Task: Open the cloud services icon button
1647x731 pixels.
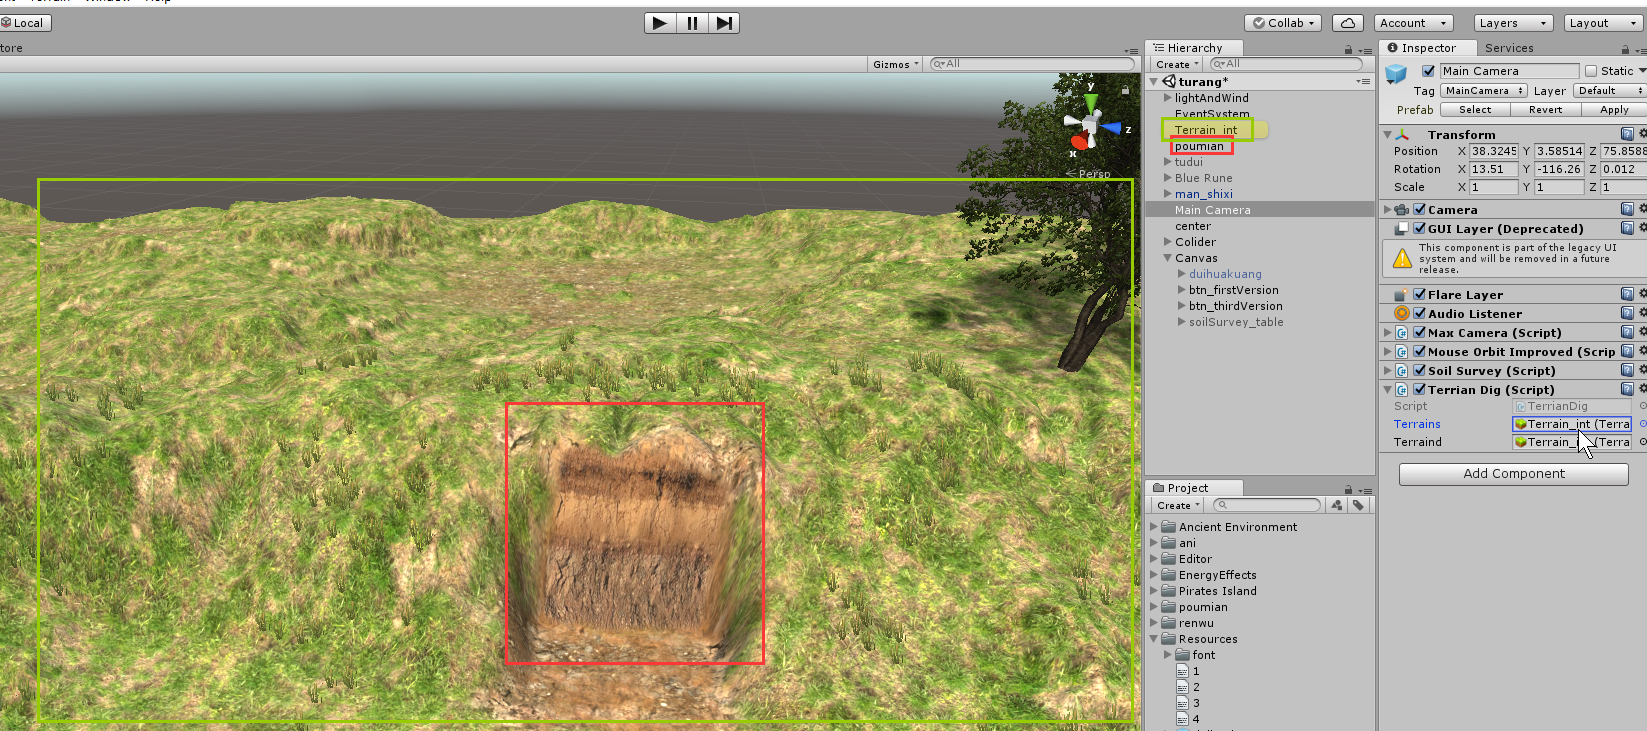Action: click(1348, 23)
